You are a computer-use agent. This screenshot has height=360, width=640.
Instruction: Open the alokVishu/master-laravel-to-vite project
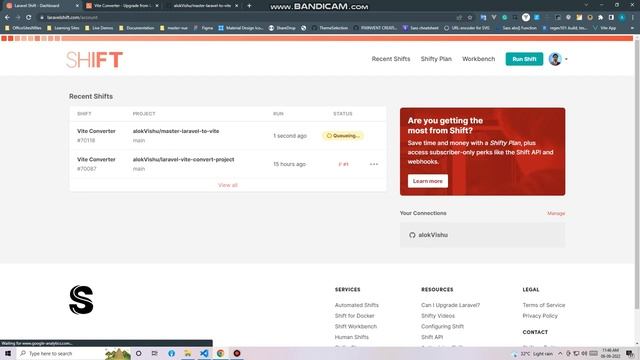pyautogui.click(x=176, y=131)
